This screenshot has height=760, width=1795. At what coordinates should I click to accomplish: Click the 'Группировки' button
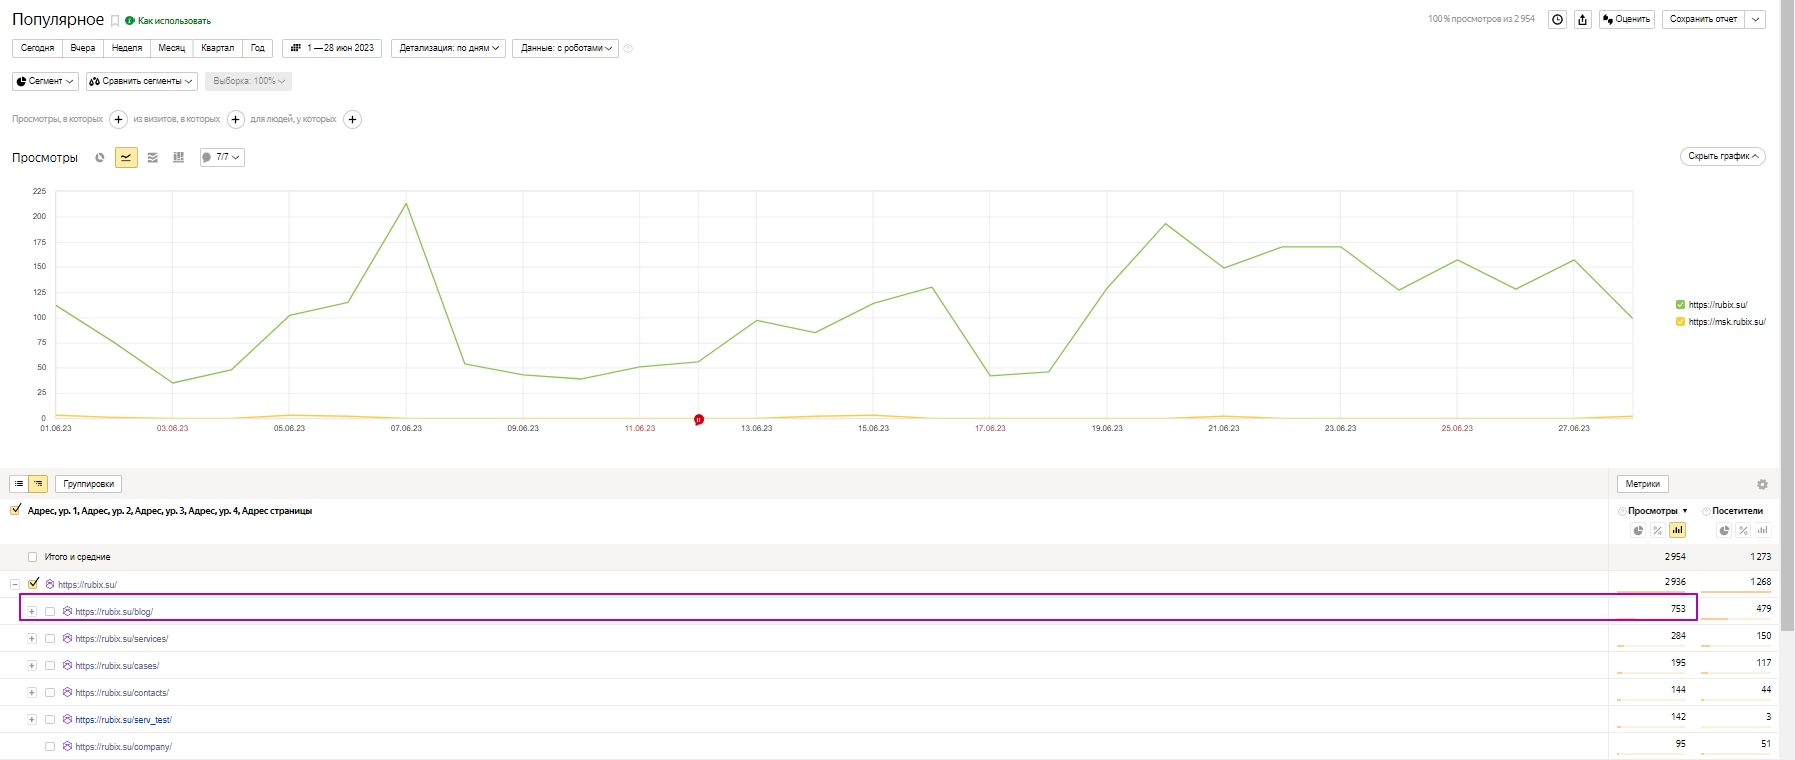(88, 484)
